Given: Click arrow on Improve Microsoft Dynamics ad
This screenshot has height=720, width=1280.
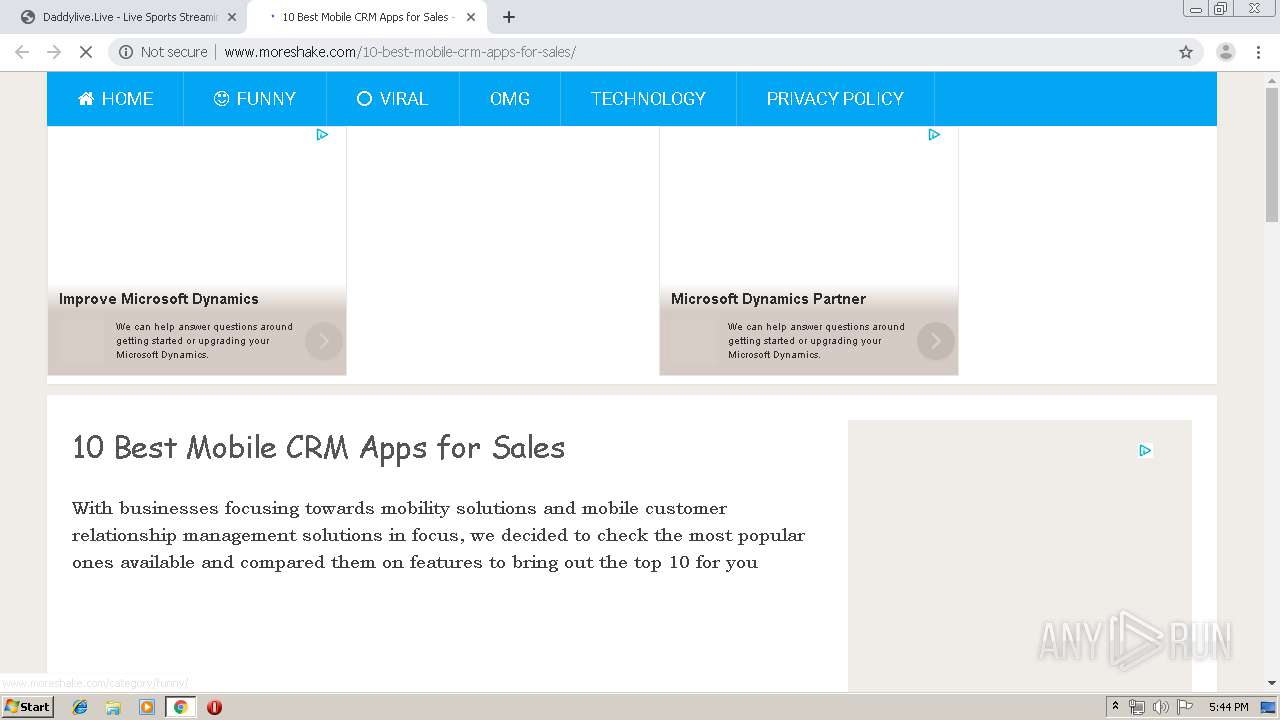Looking at the screenshot, I should pos(324,341).
